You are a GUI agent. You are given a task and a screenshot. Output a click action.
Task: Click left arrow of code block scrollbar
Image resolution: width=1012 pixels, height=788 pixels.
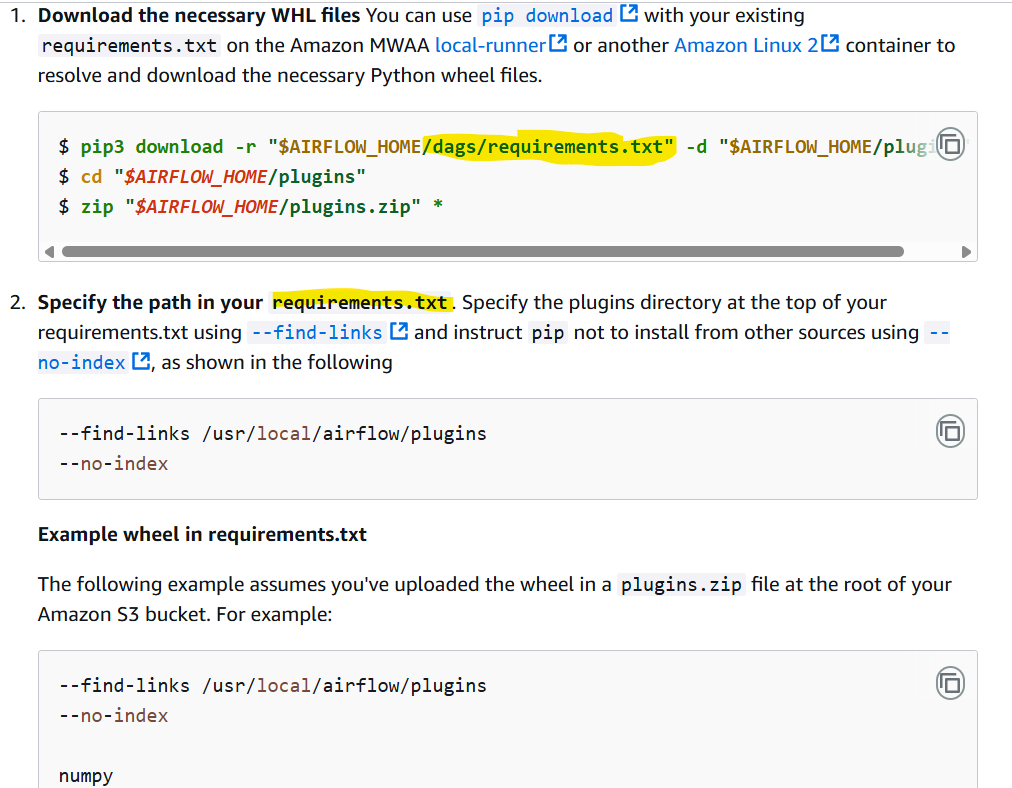click(x=50, y=252)
